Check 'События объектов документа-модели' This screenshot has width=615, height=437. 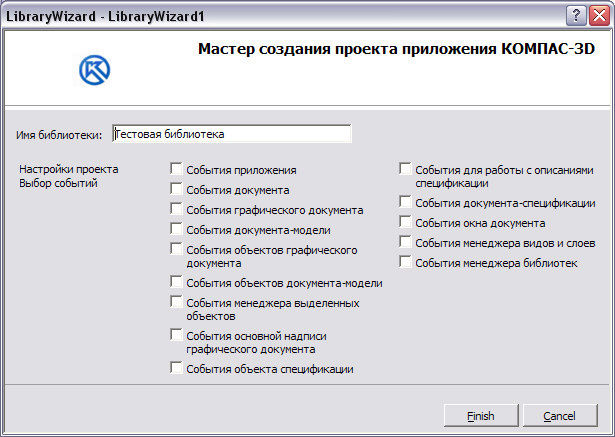tap(176, 282)
